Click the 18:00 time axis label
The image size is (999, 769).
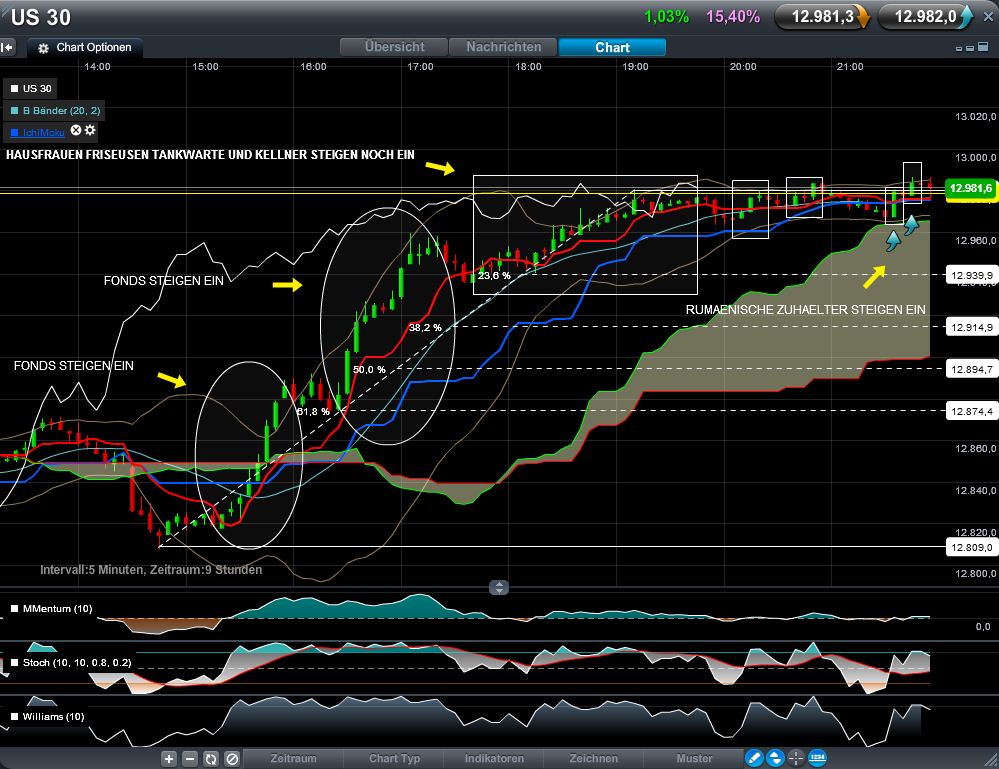[528, 66]
